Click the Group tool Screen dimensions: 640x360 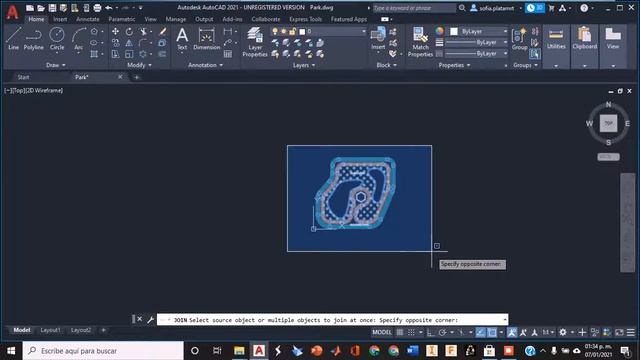click(519, 39)
